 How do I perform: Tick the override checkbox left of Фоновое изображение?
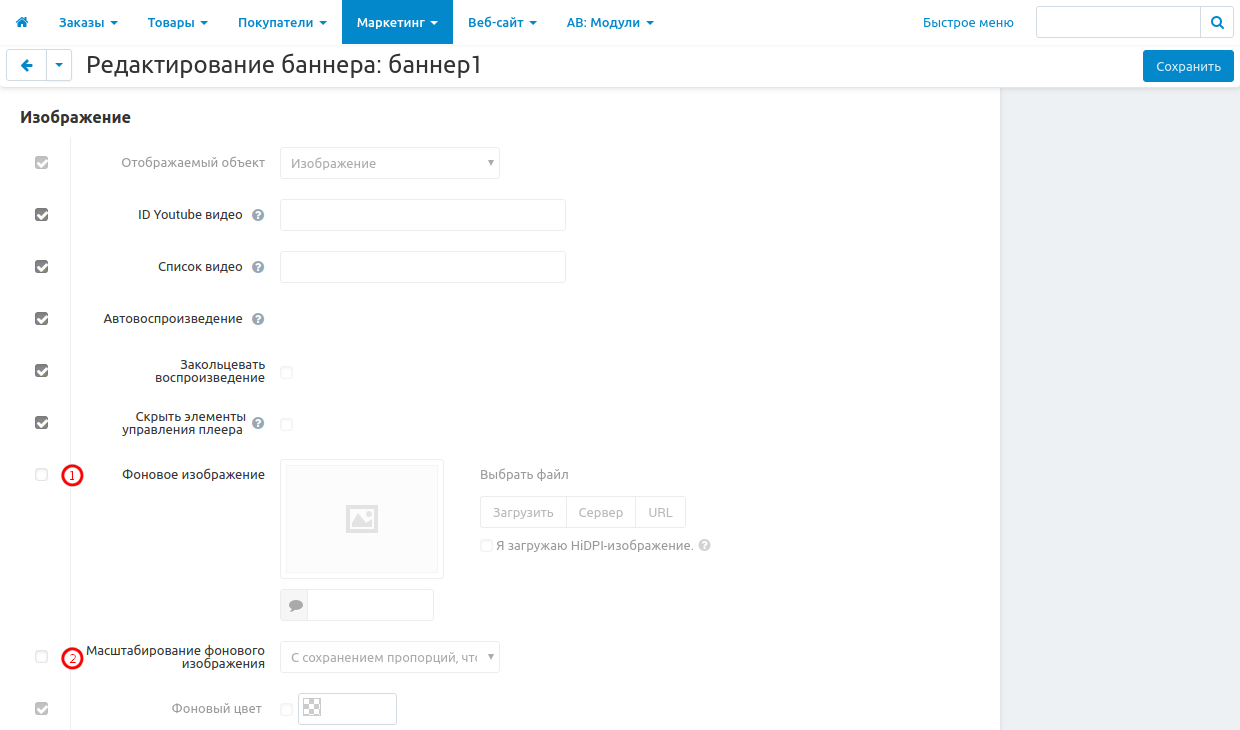coord(41,475)
